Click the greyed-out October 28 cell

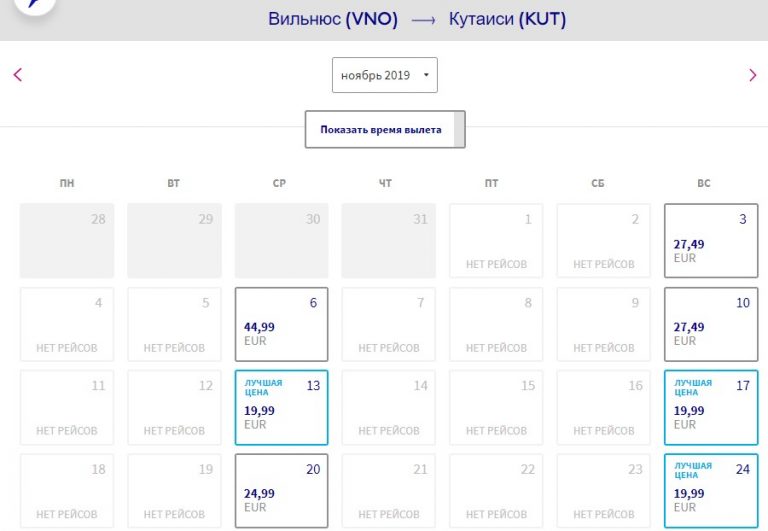[x=67, y=241]
